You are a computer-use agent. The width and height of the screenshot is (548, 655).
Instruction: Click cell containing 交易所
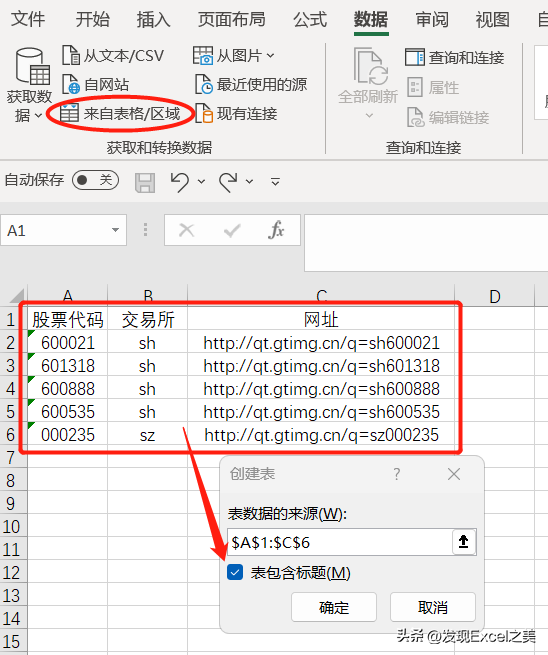147,320
